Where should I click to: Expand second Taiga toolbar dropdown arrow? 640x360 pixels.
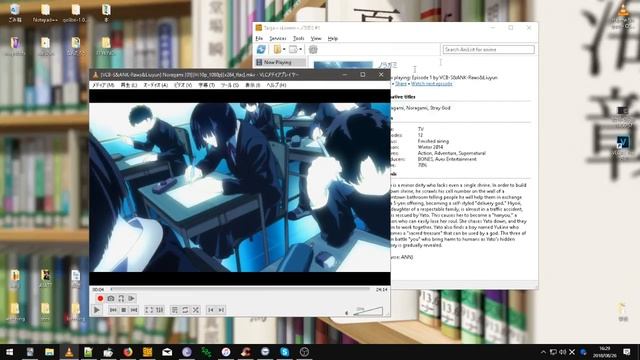coord(301,49)
